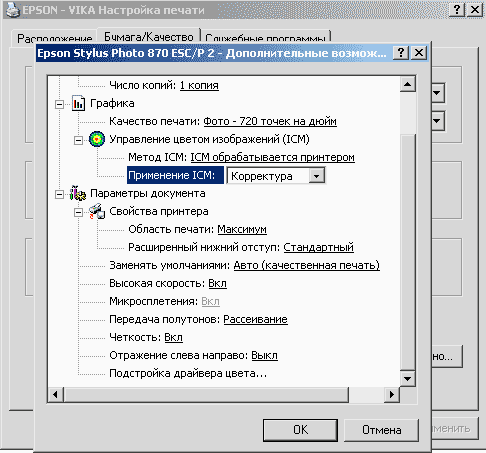This screenshot has height=453, width=486.
Task: Click the Микросплетения label
Action: tap(154, 301)
